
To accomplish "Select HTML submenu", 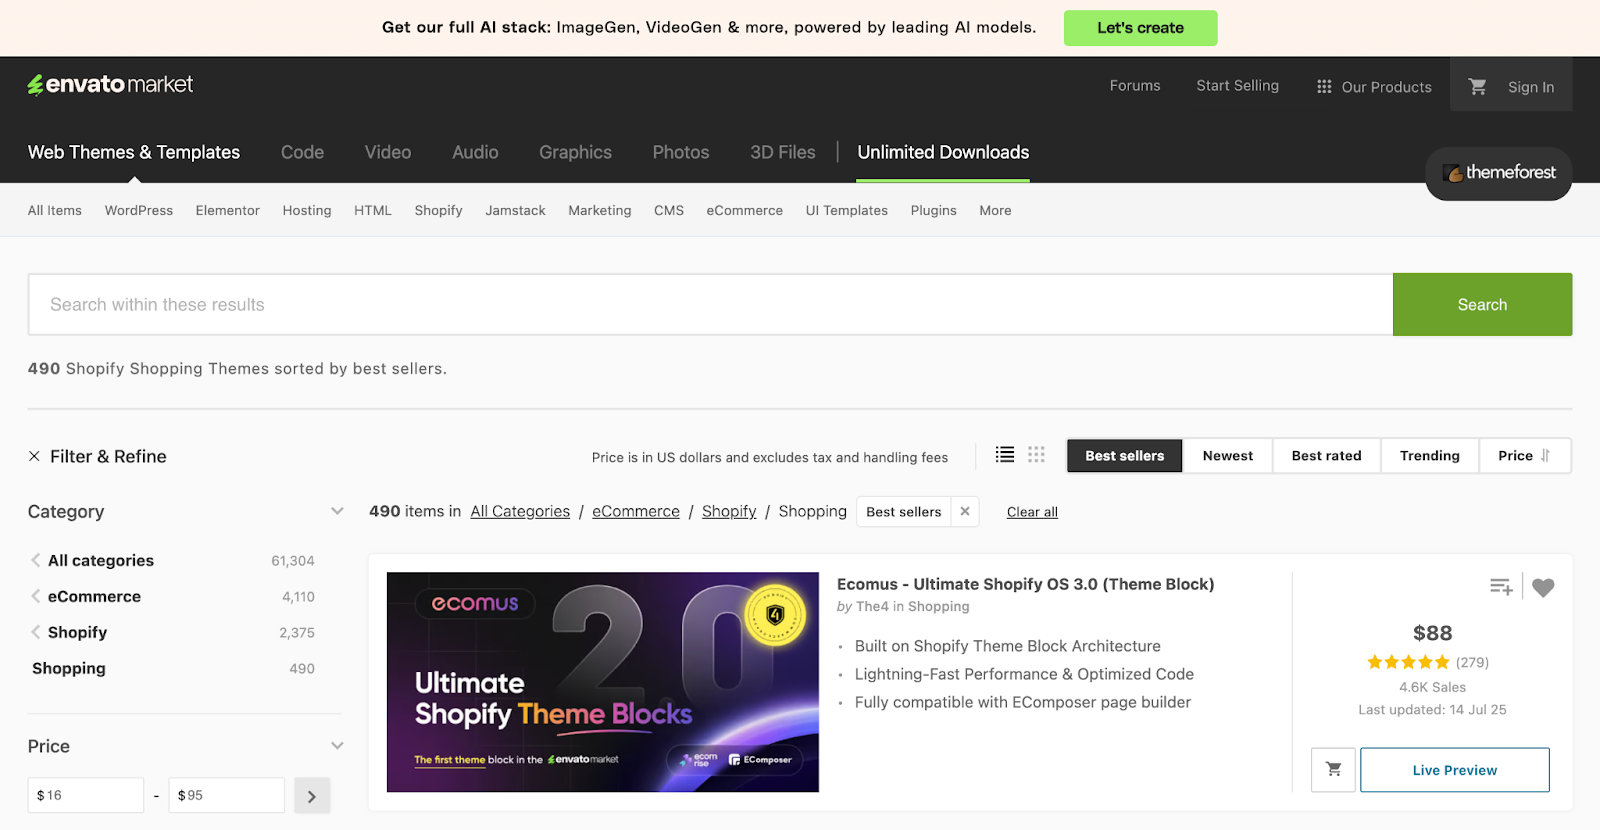I will point(373,210).
